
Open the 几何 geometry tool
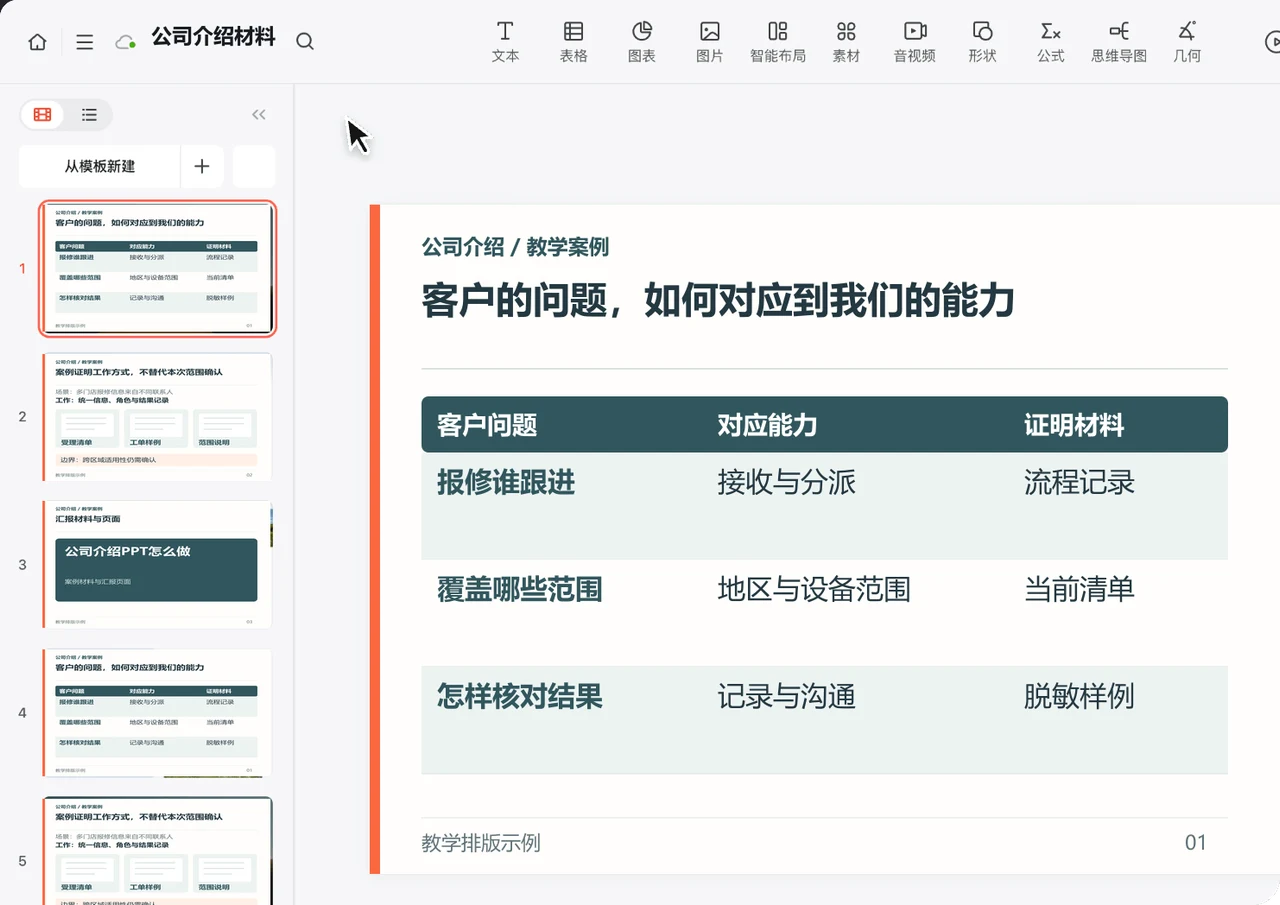(x=1187, y=41)
